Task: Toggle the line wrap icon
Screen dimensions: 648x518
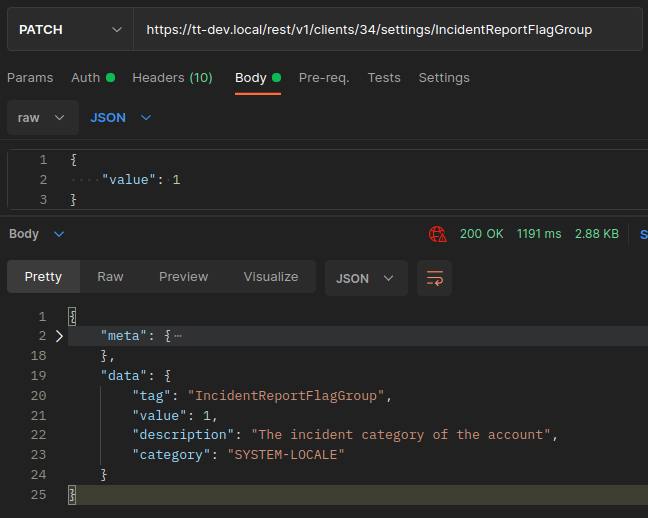Action: coord(434,278)
